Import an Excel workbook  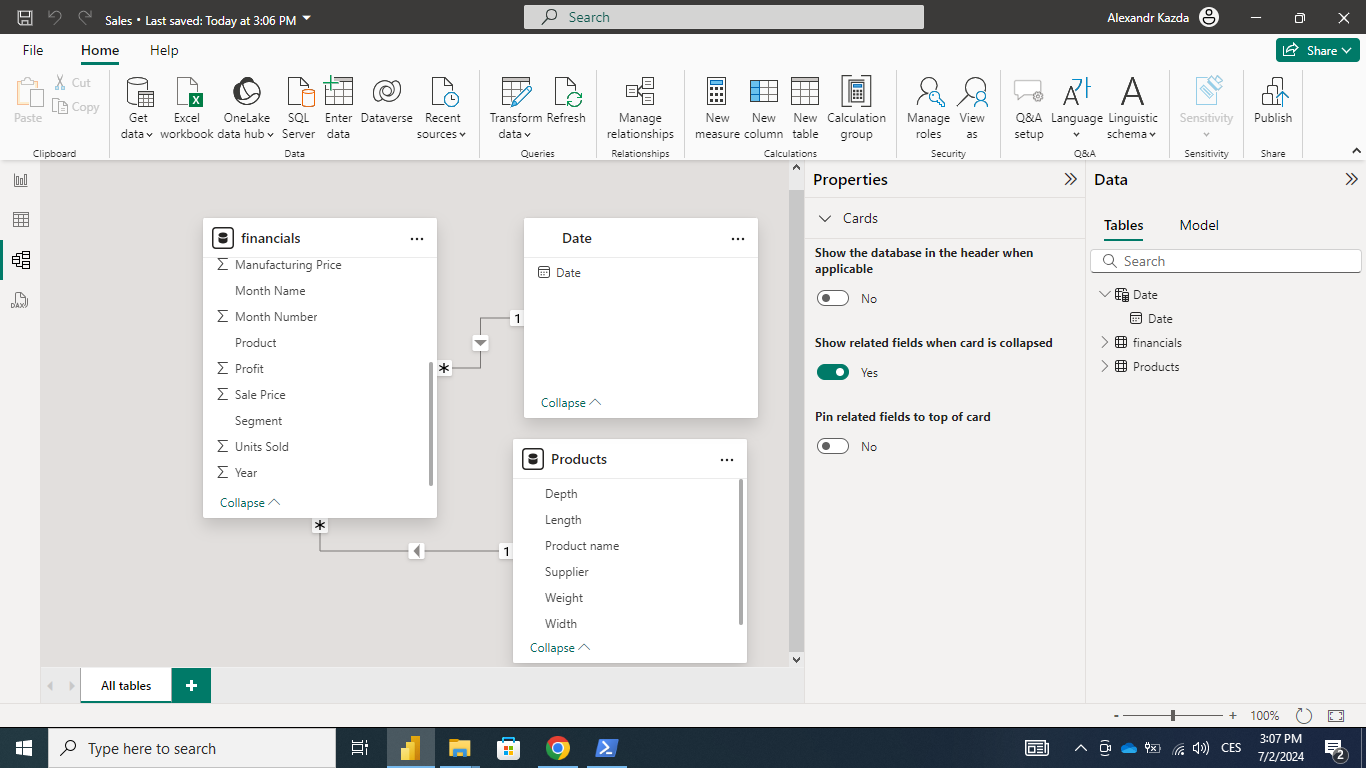[187, 108]
